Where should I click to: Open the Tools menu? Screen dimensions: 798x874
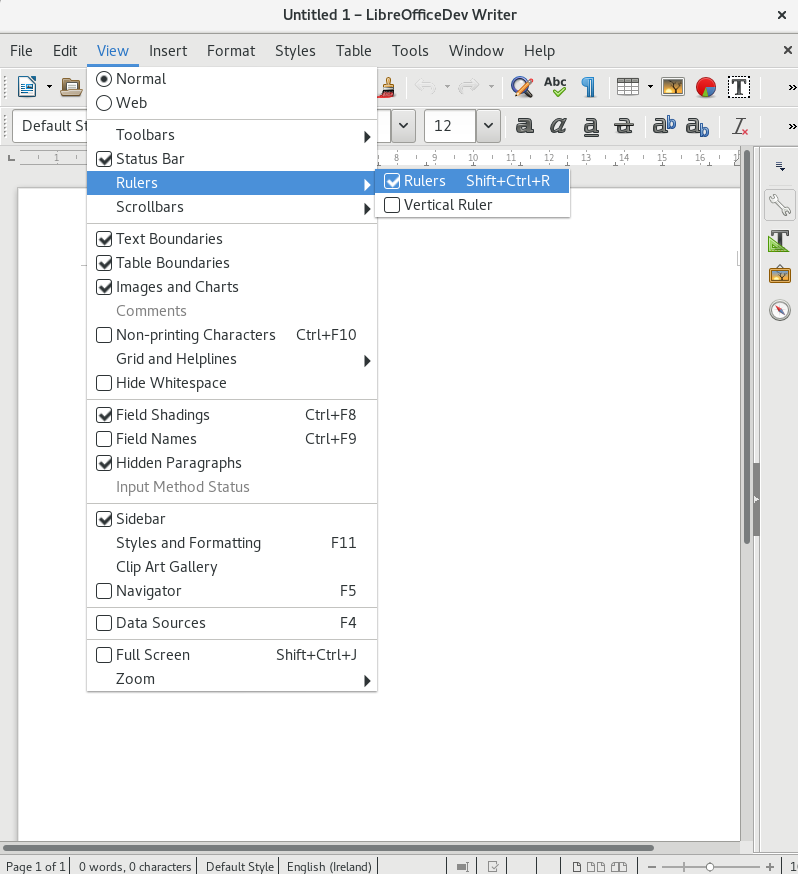[x=410, y=51]
